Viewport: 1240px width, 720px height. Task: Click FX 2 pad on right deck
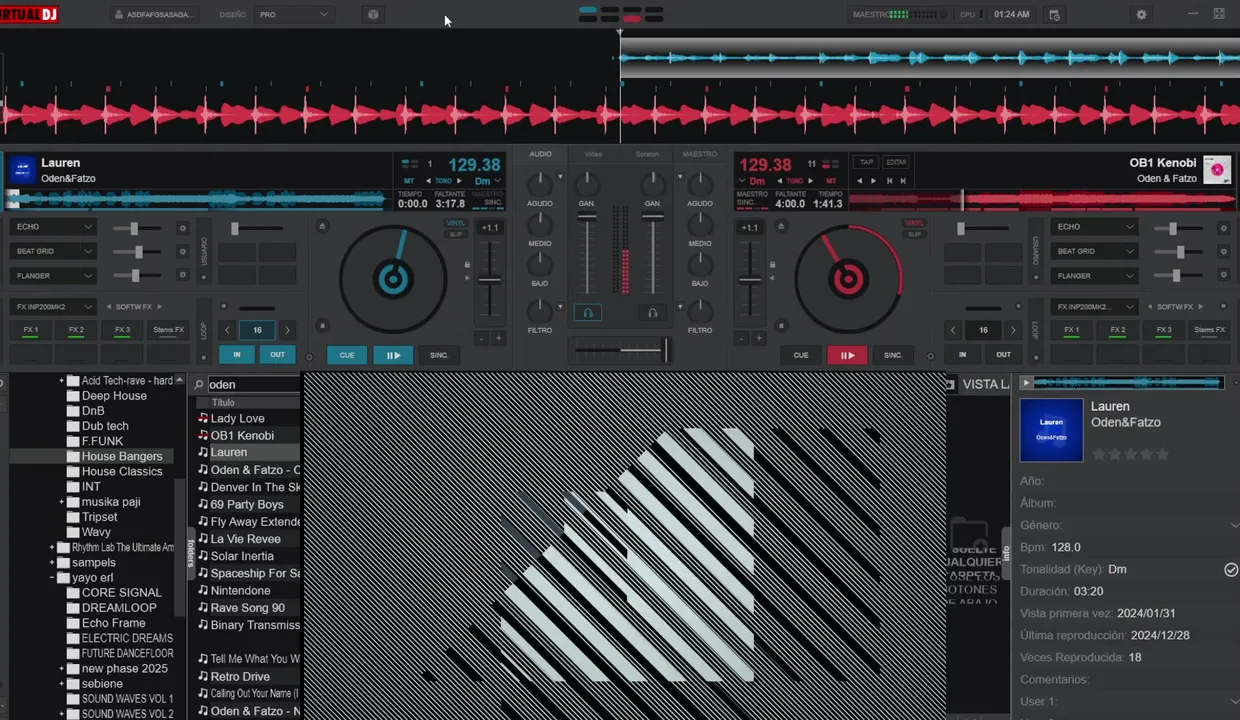(x=1118, y=330)
